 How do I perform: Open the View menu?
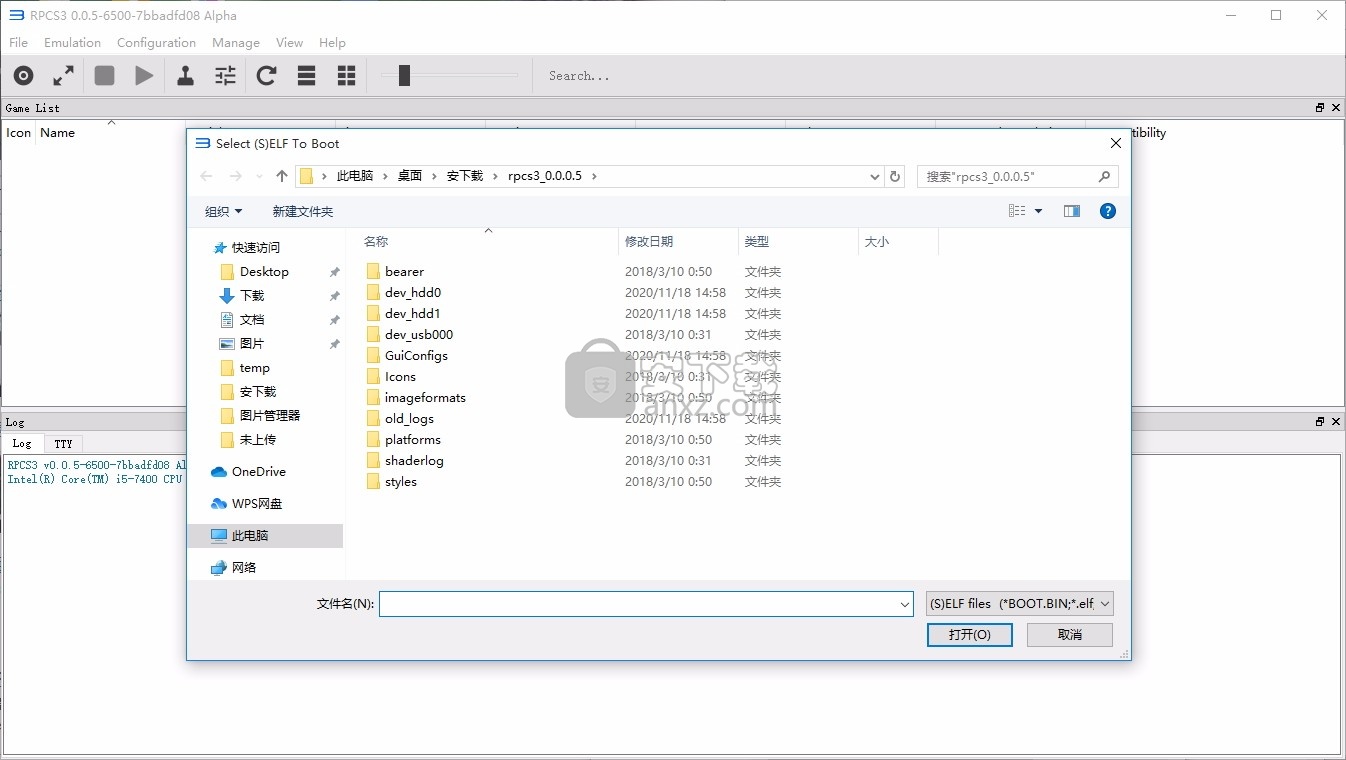tap(289, 42)
